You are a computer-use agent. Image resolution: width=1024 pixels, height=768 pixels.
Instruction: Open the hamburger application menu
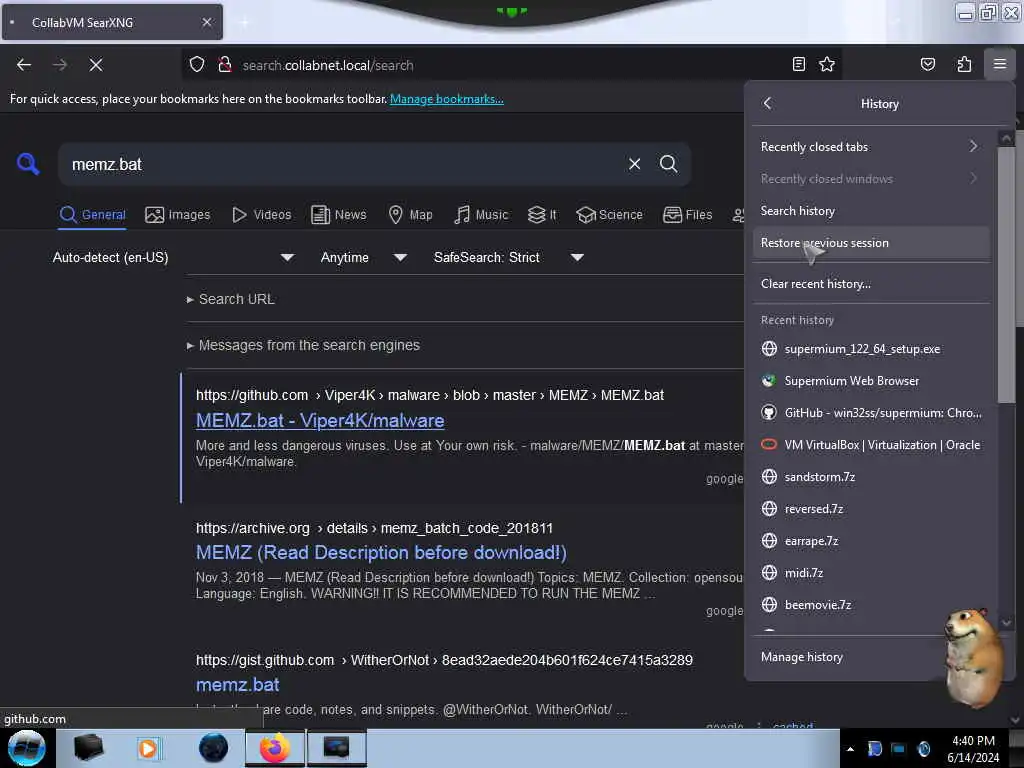[999, 64]
